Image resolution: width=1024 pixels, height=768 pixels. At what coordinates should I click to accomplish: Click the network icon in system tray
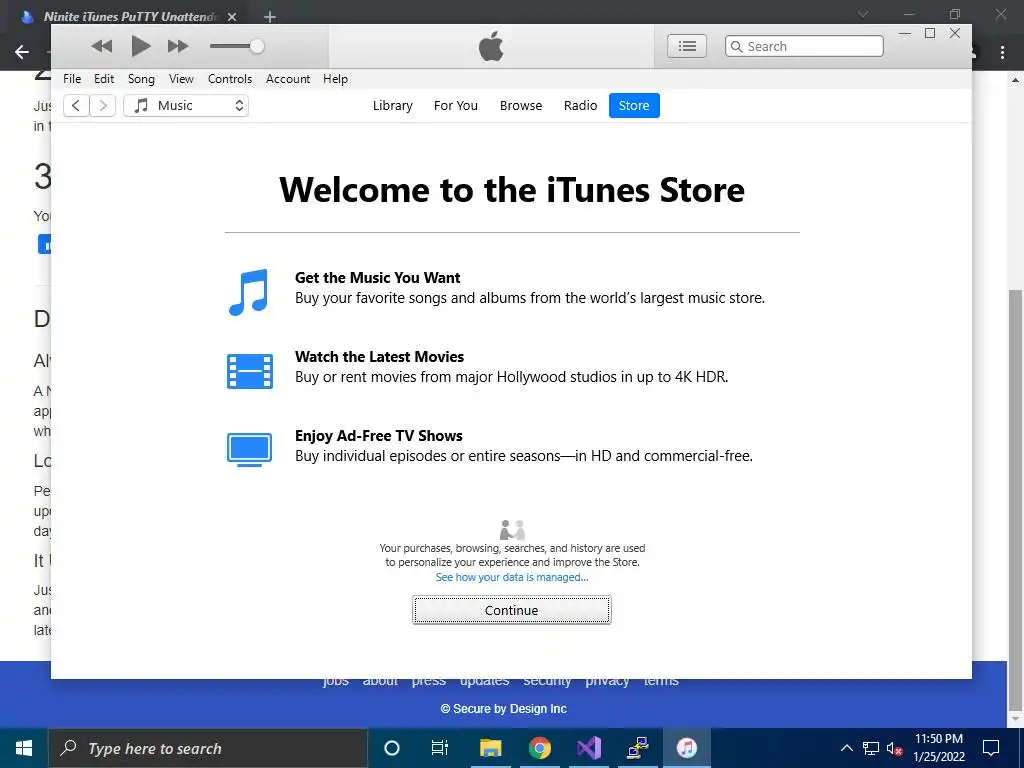point(871,748)
